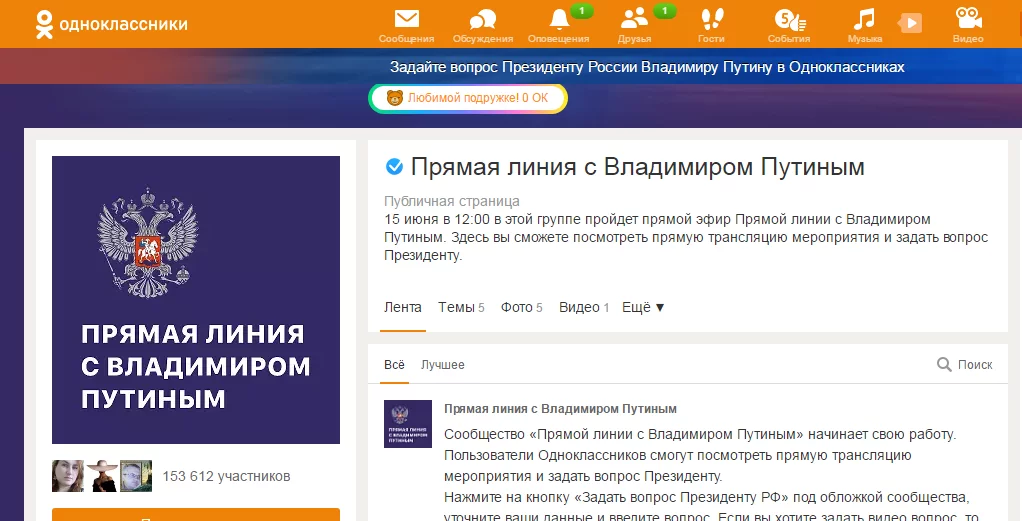Open the Задайте вопрос Президенту banner link
The width and height of the screenshot is (1022, 521).
(647, 67)
